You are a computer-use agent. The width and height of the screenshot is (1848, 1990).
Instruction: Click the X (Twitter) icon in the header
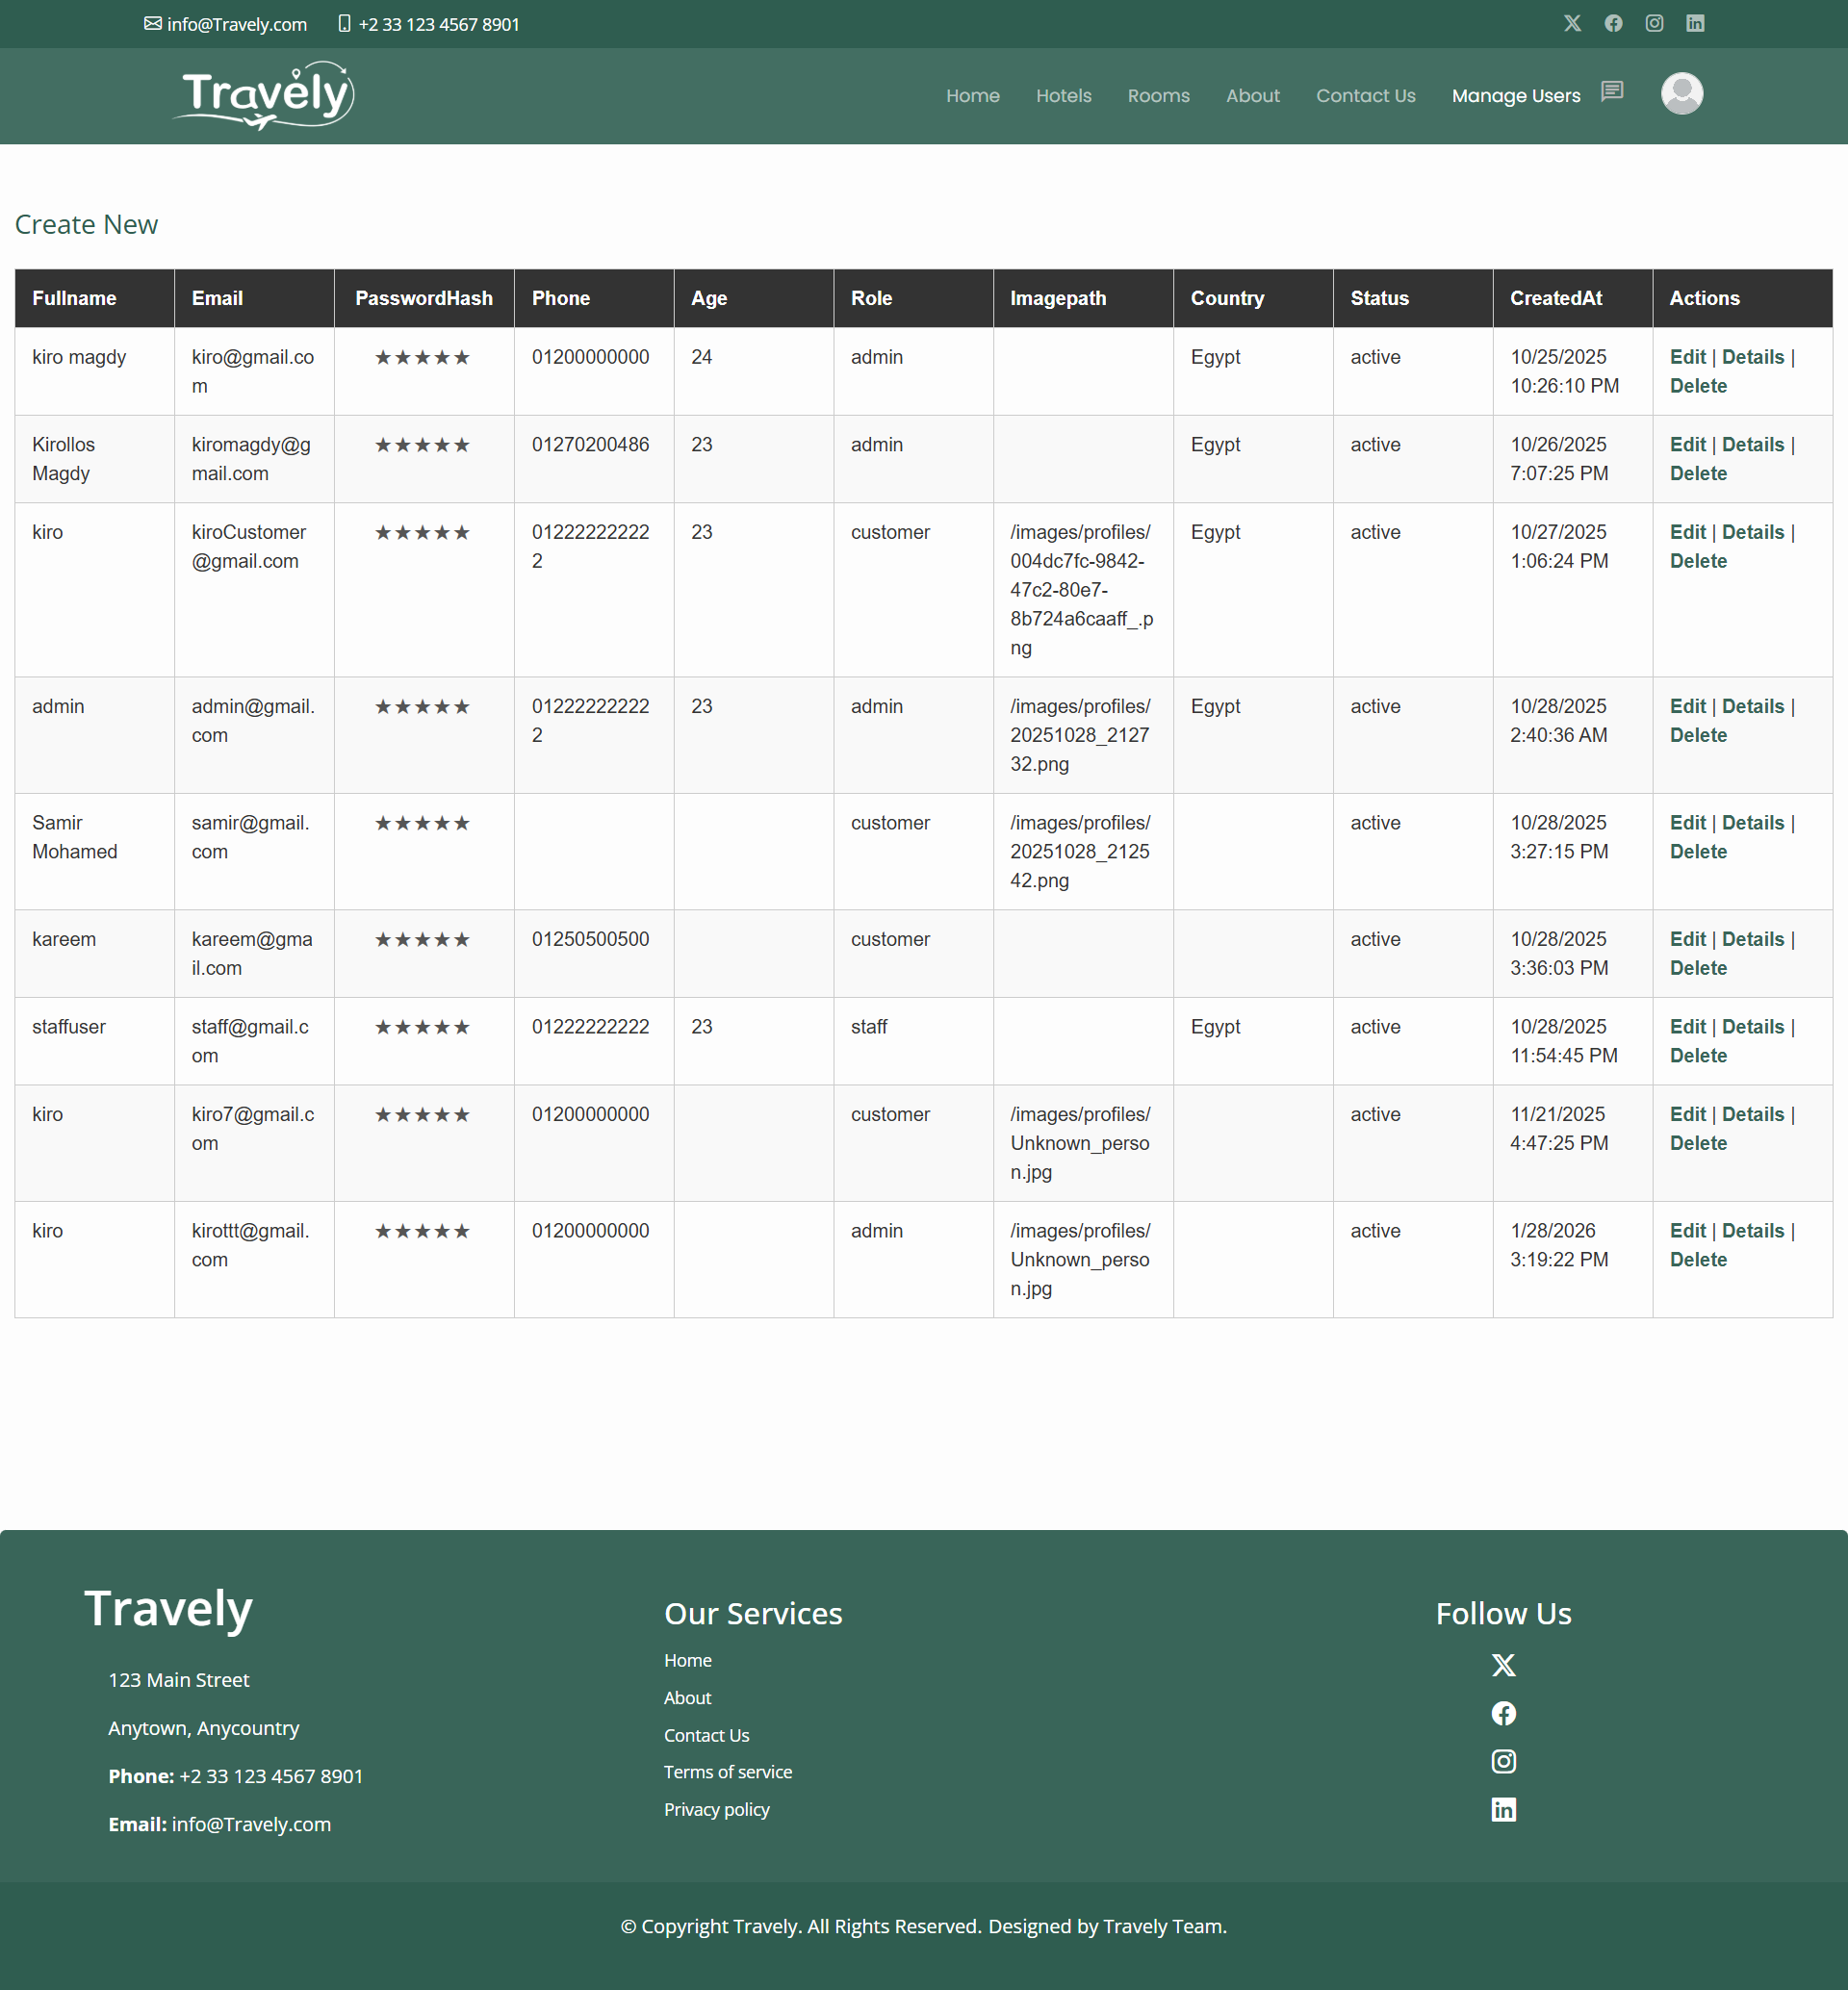[x=1572, y=23]
